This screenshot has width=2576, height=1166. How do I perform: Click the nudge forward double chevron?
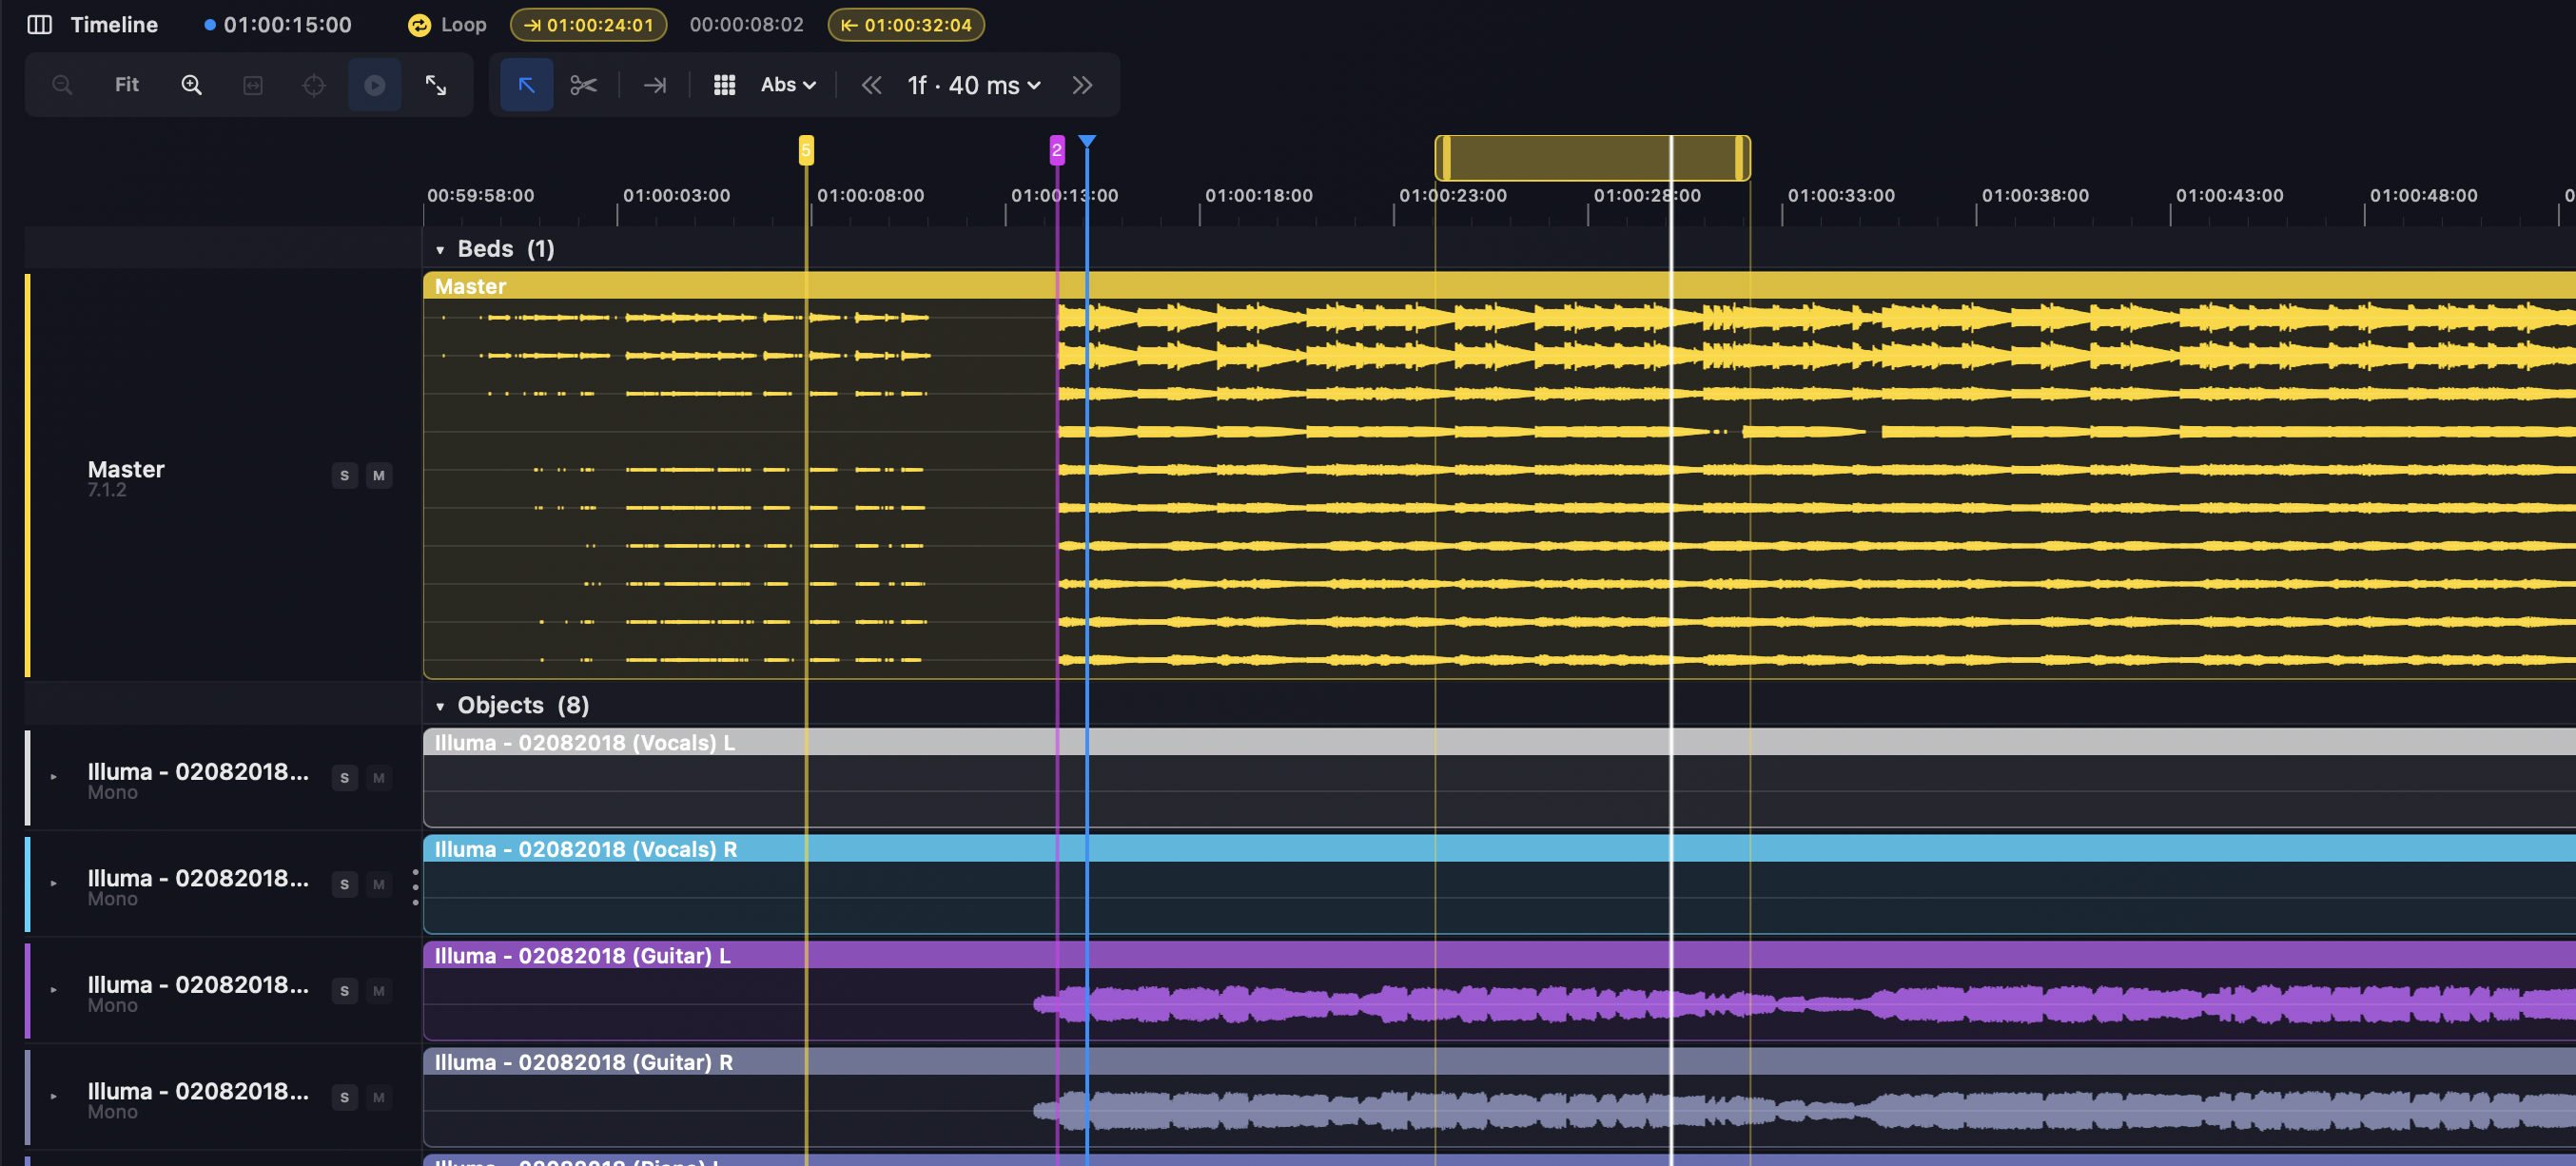[x=1082, y=85]
